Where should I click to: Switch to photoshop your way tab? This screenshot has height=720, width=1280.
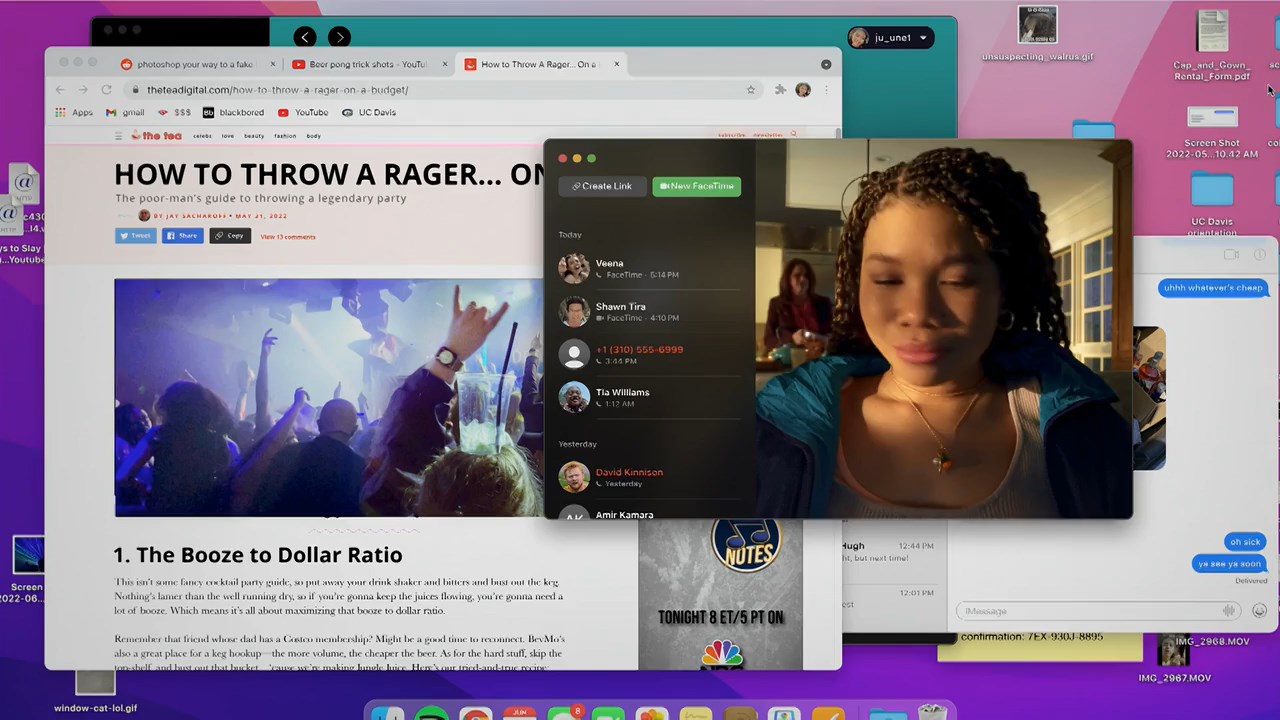coord(194,64)
